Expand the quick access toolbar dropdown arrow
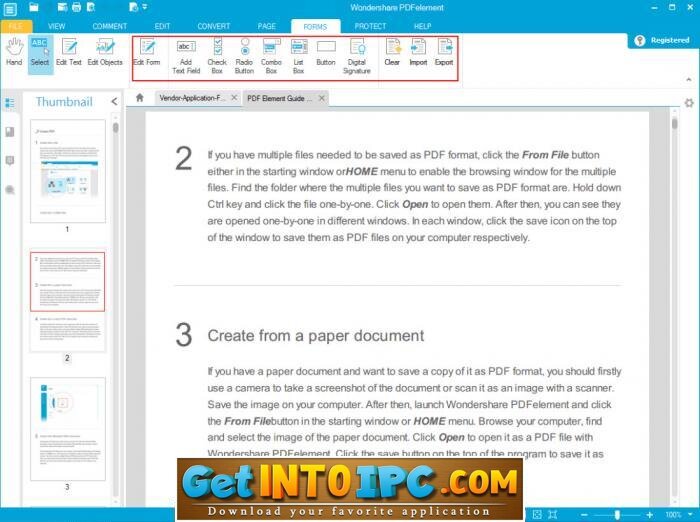700x522 pixels. [x=145, y=7]
